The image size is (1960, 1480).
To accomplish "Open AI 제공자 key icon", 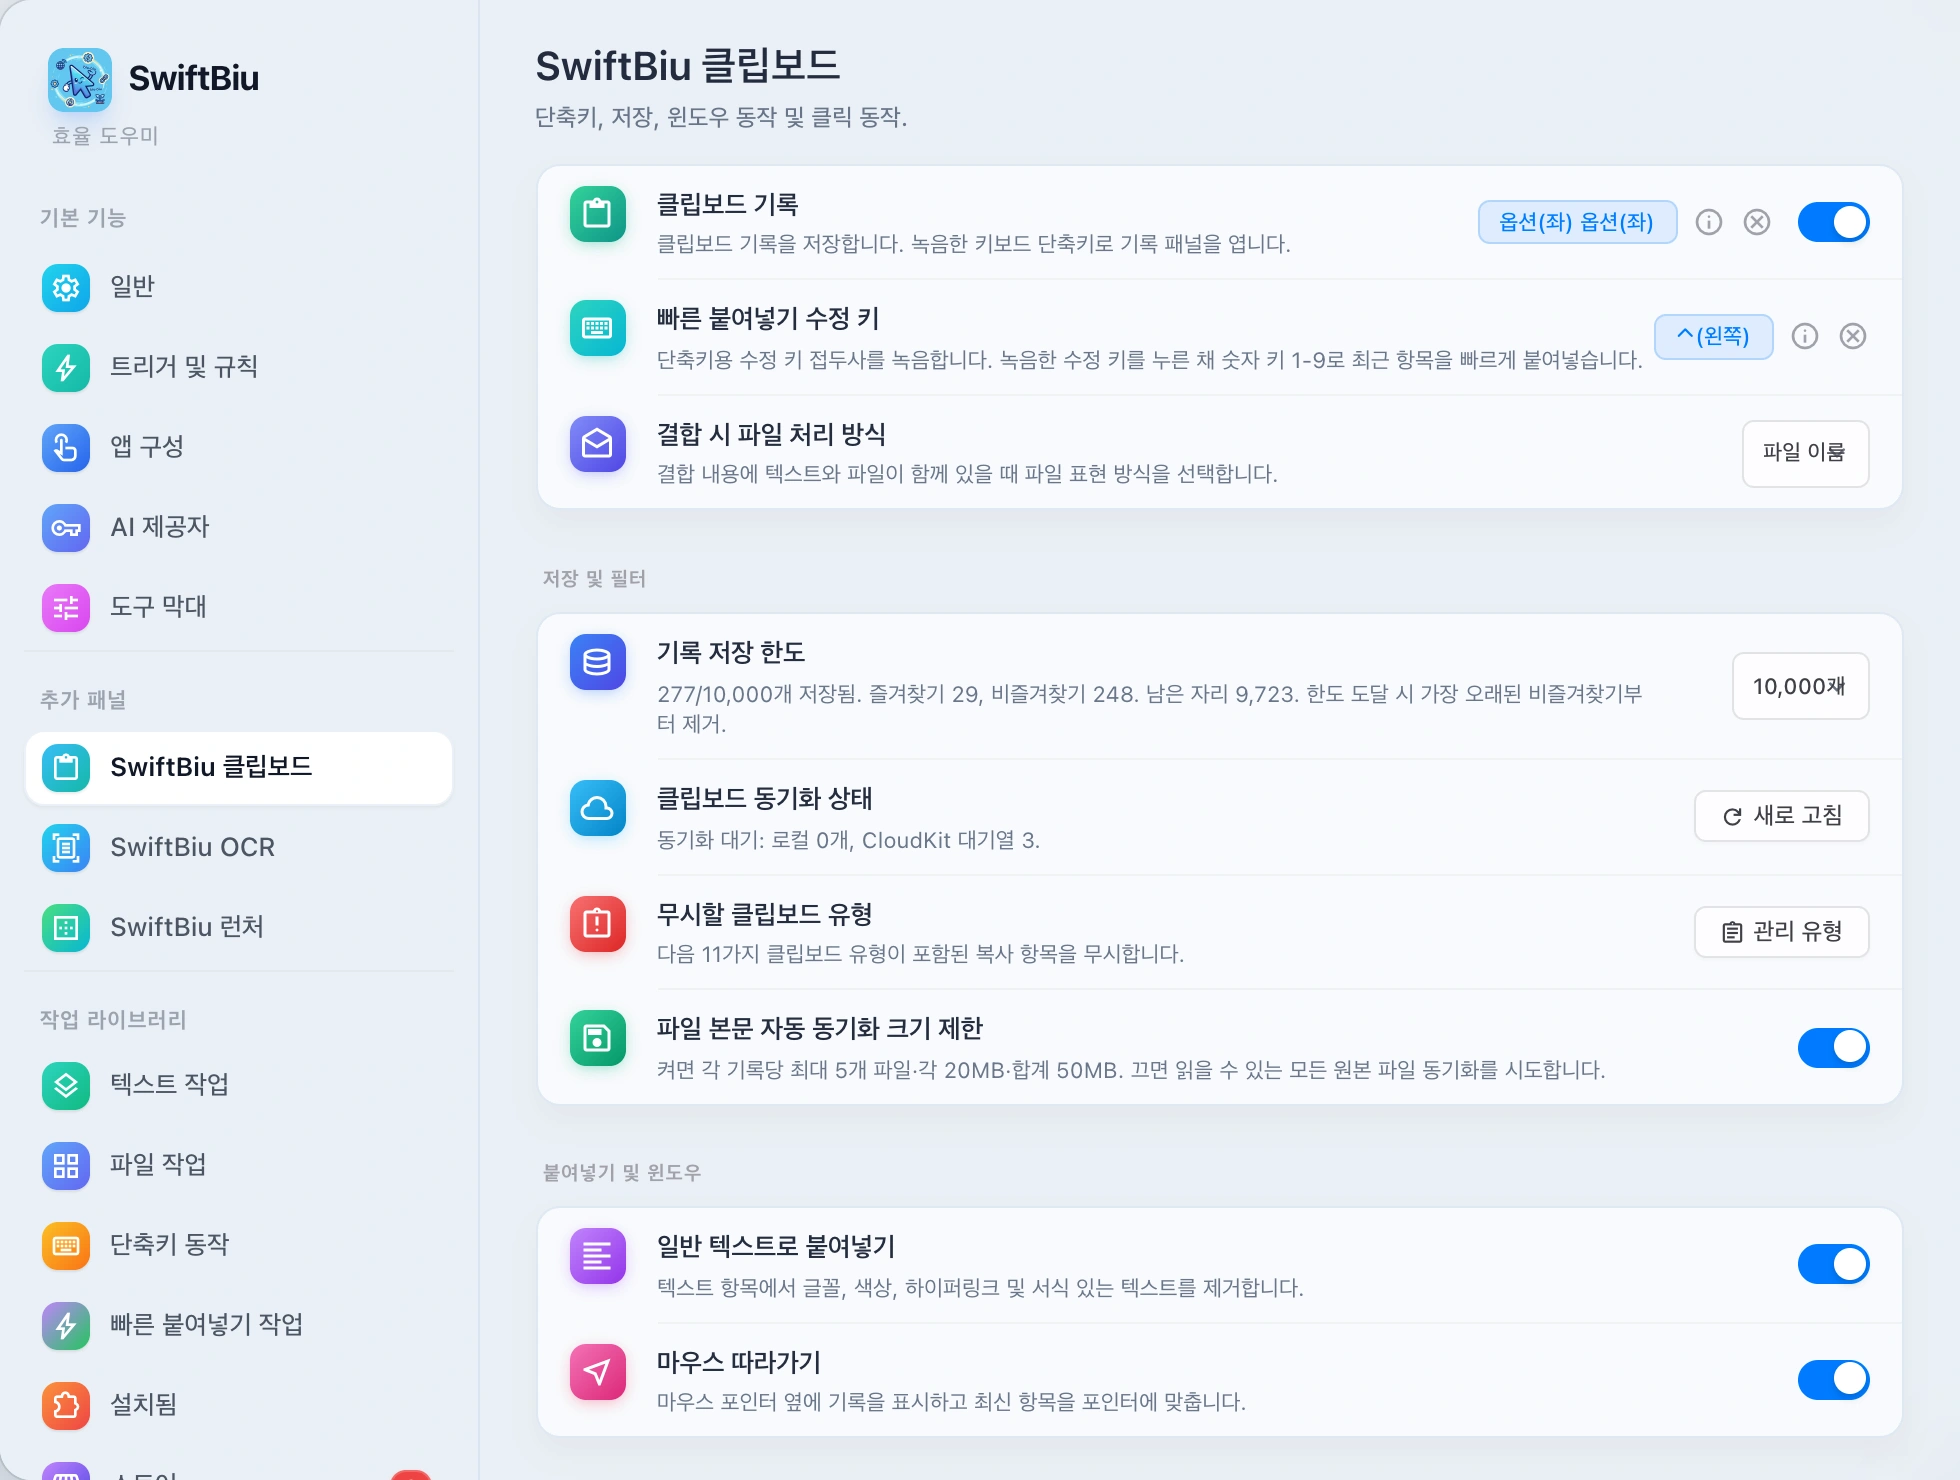I will tap(66, 528).
